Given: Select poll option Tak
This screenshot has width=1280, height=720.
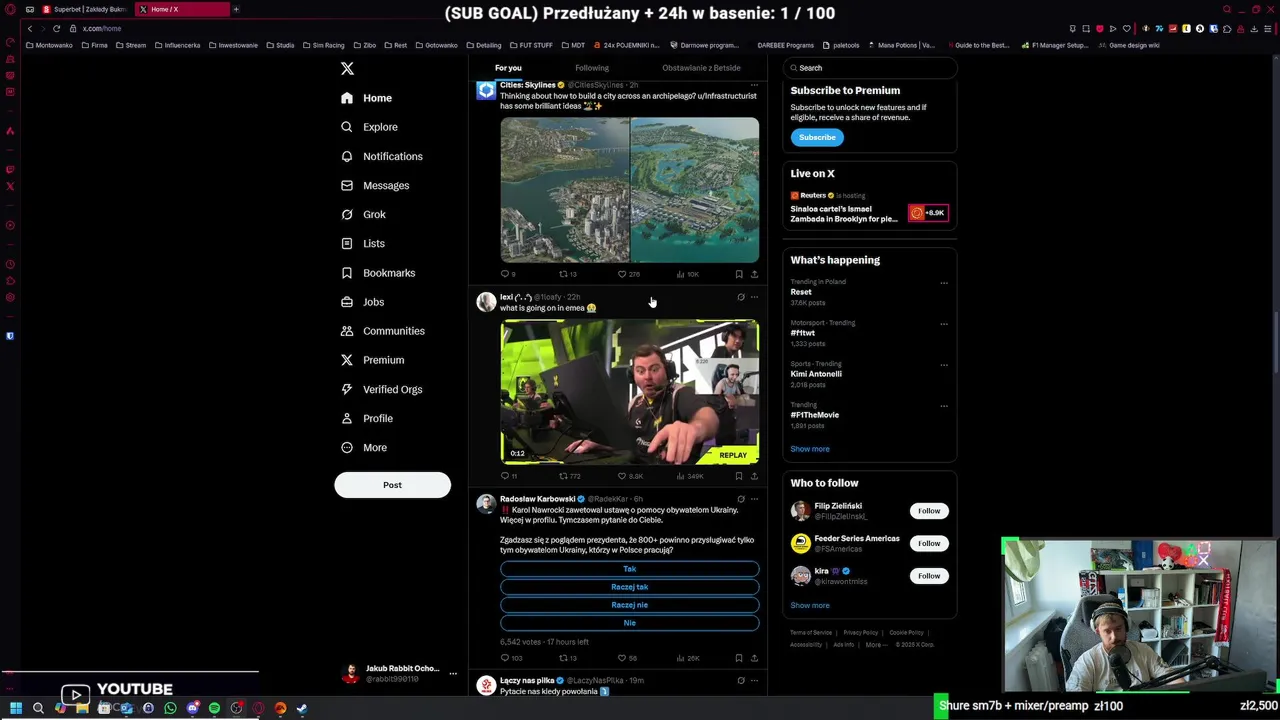Looking at the screenshot, I should tap(630, 569).
